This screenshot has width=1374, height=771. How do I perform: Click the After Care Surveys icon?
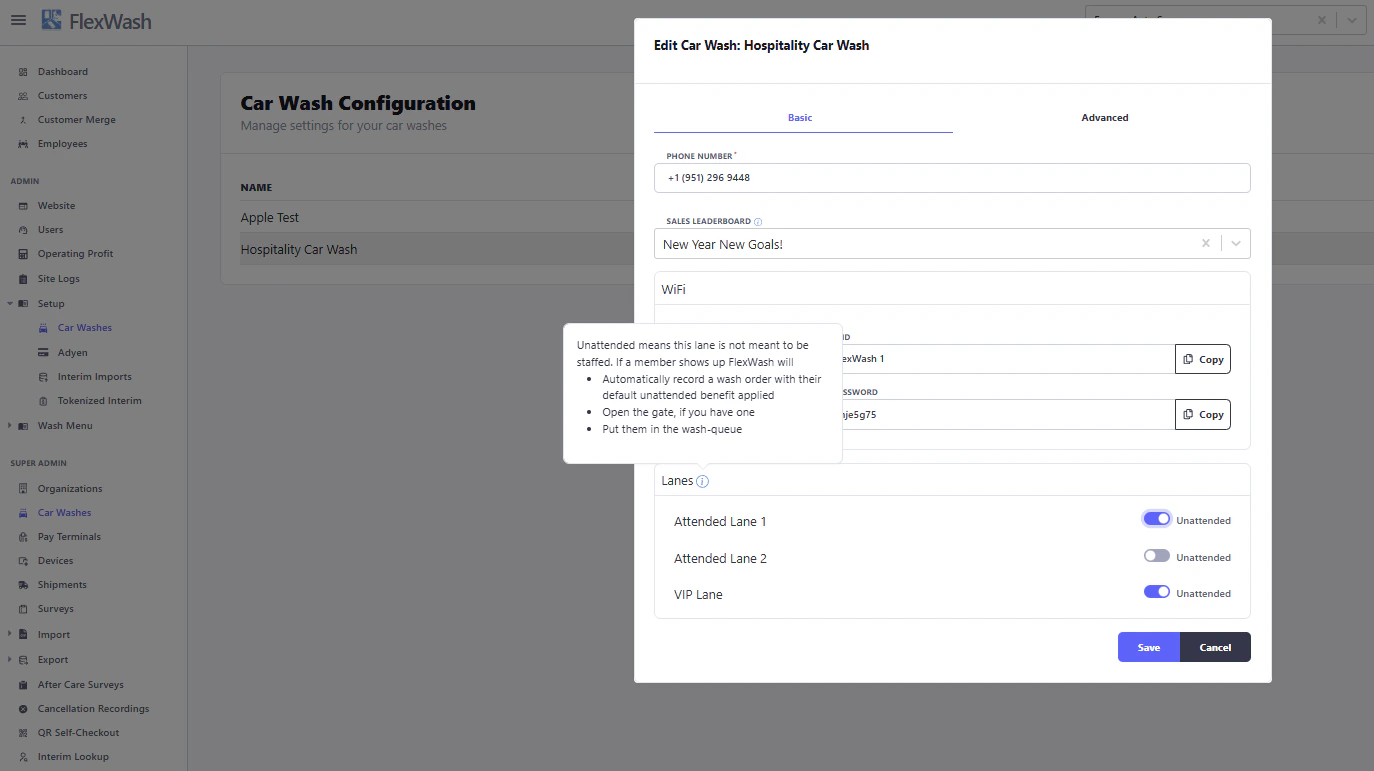(23, 685)
